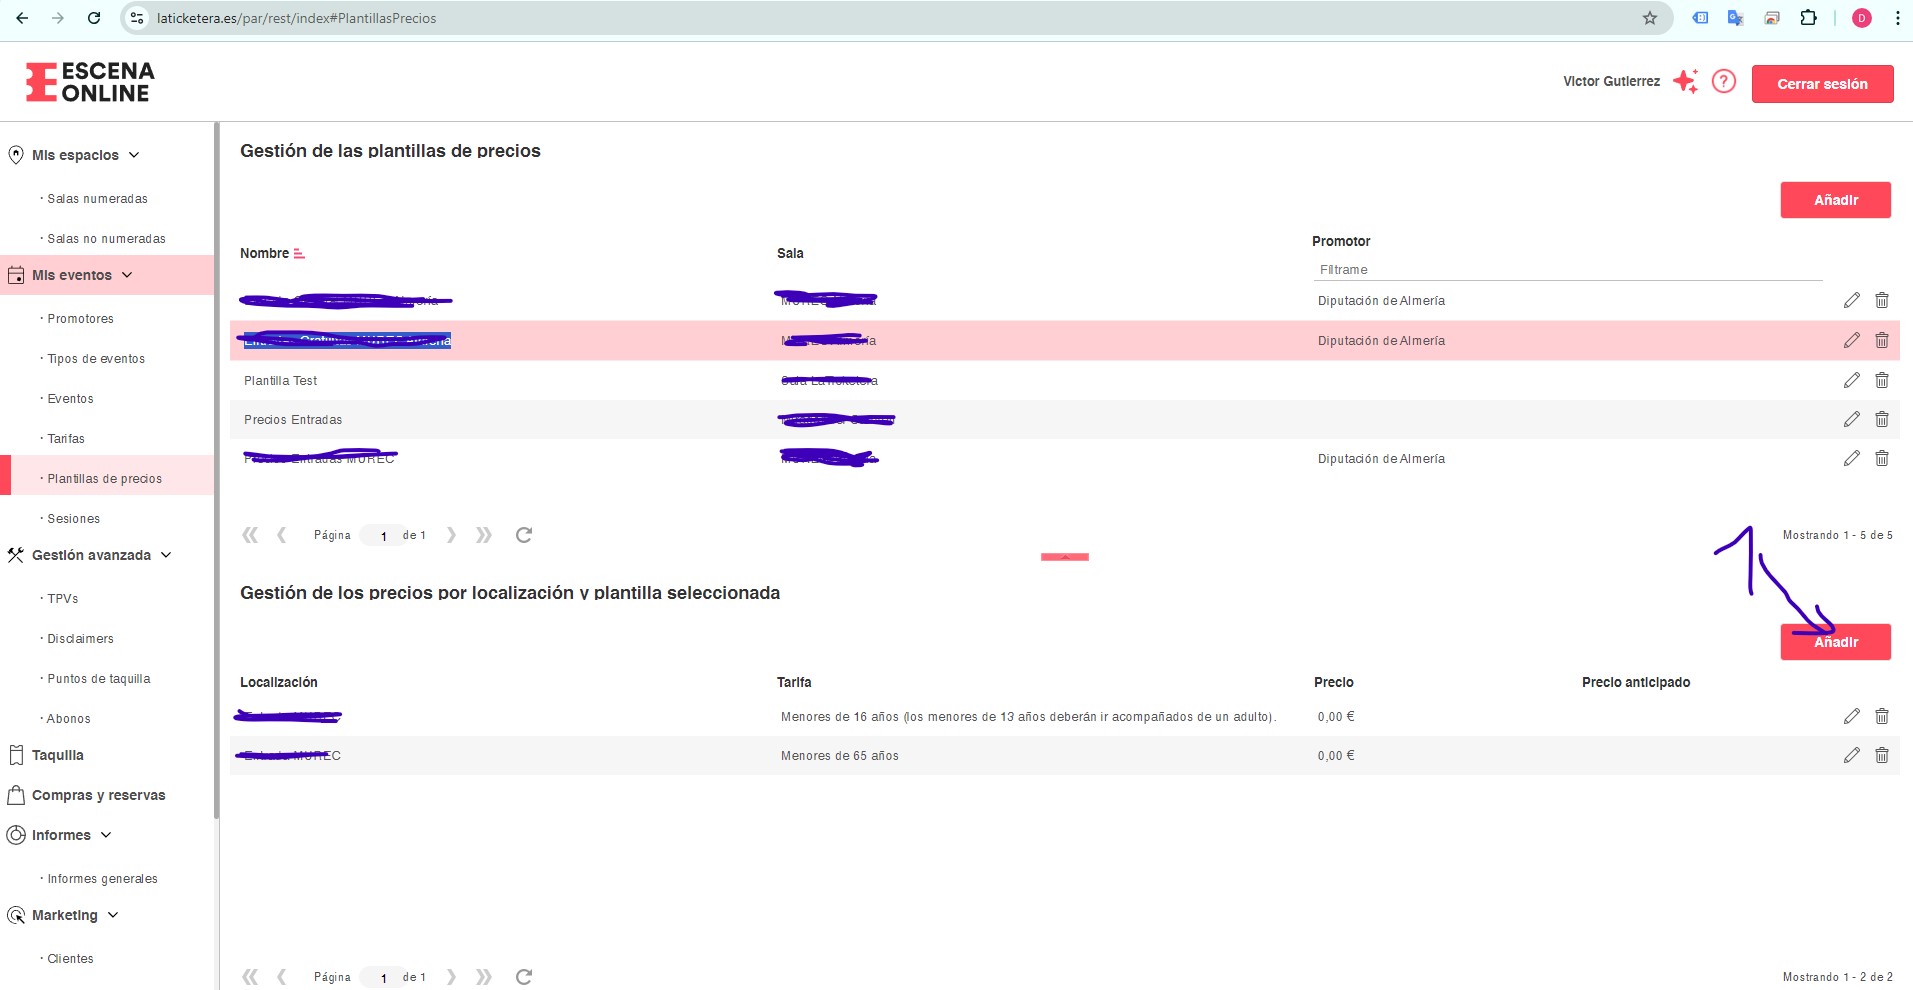This screenshot has width=1913, height=990.
Task: Delete the Menores de 65 años price
Action: 1881,755
